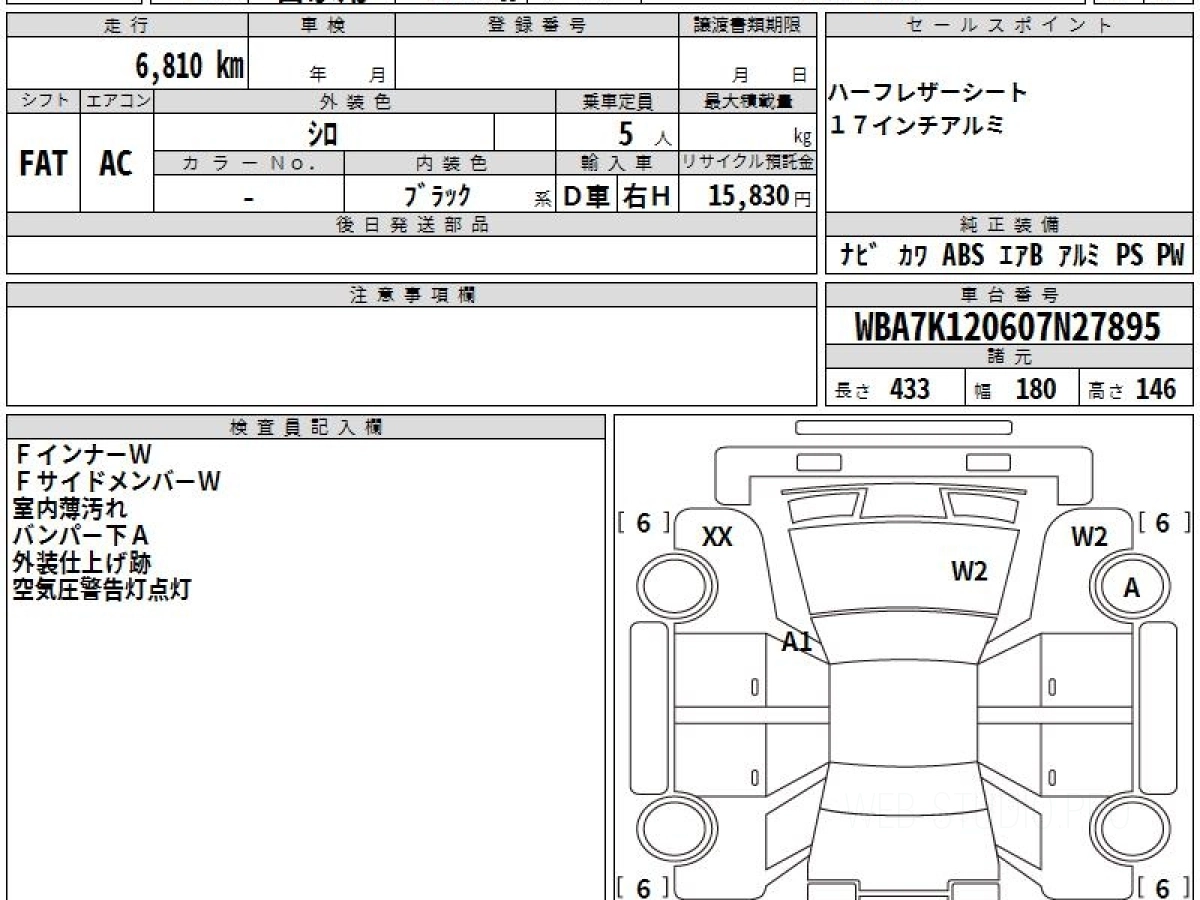Screen dimensions: 1200x900
Task: Select ABS in the equipment list
Action: (964, 256)
